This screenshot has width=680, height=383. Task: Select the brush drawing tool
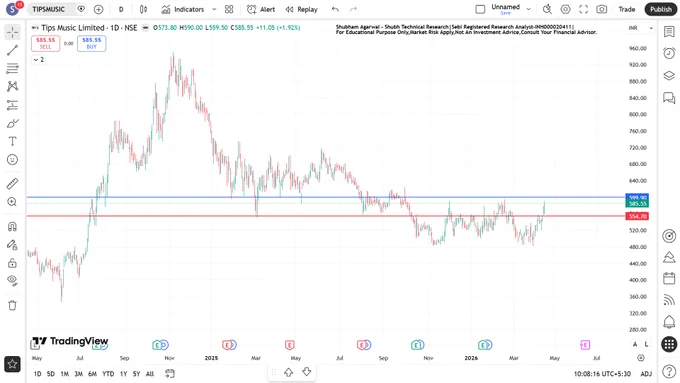[x=13, y=124]
